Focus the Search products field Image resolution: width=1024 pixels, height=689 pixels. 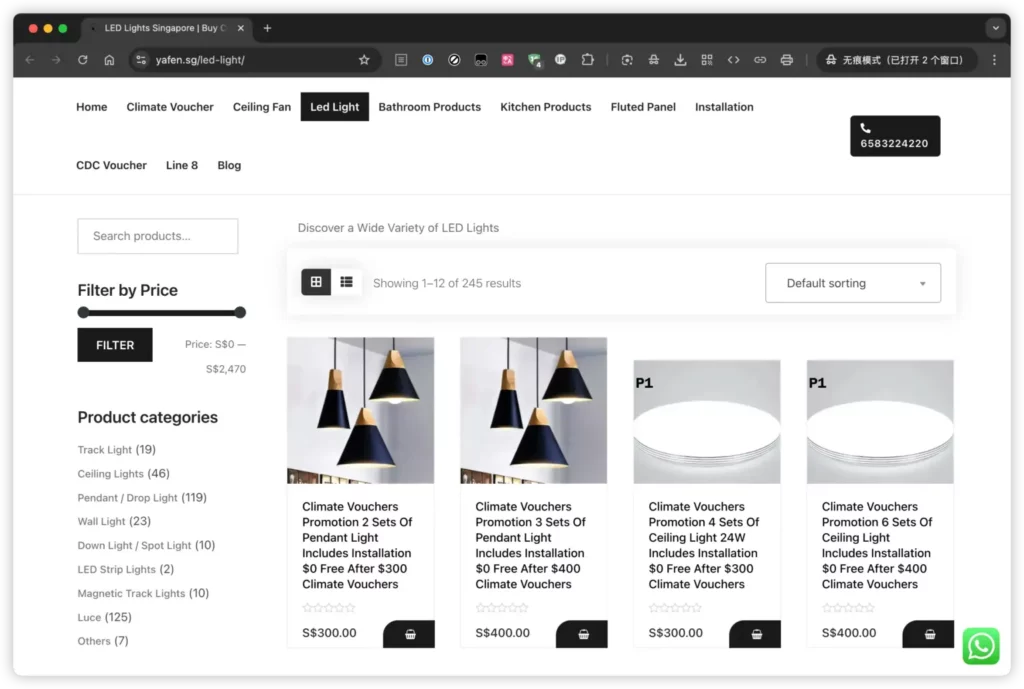(157, 236)
